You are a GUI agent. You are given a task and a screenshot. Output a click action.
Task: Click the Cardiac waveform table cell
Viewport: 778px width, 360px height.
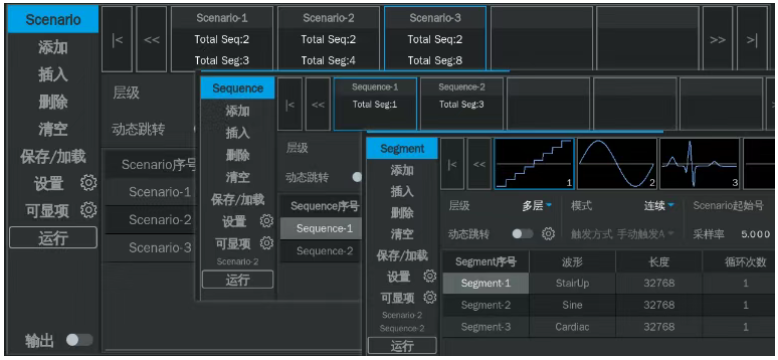click(572, 327)
